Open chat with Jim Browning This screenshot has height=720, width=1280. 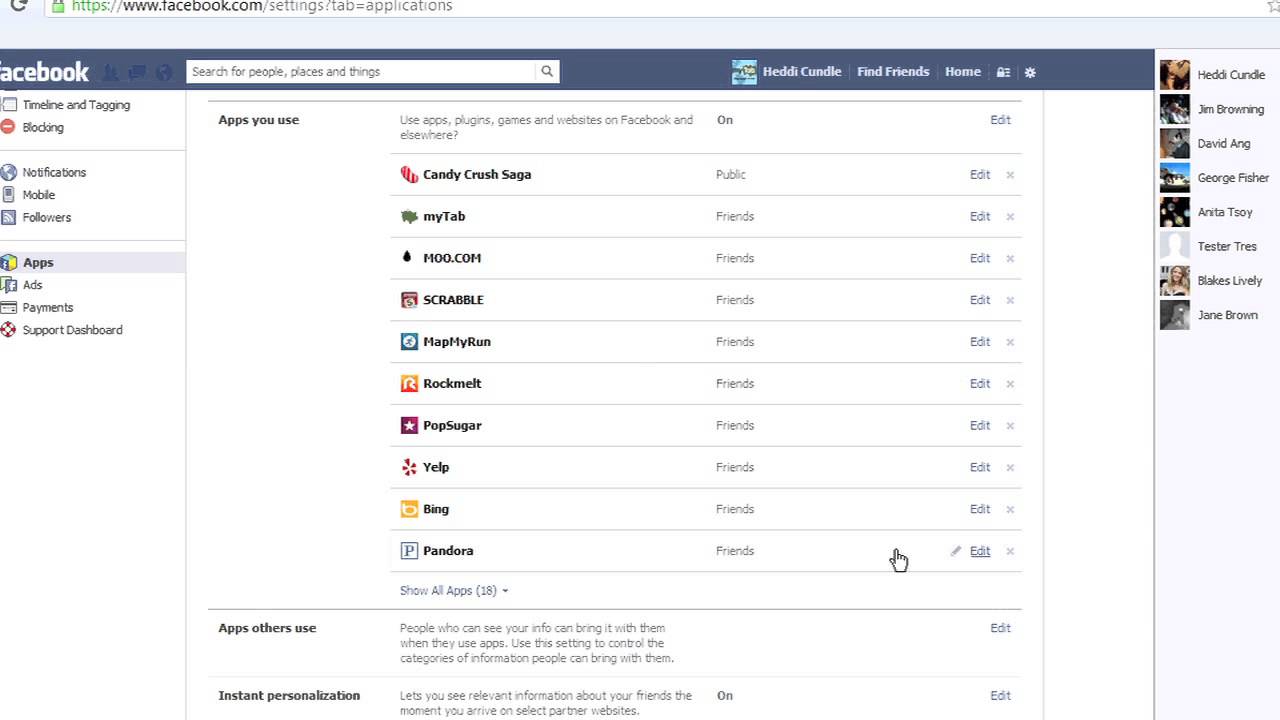[x=1230, y=109]
